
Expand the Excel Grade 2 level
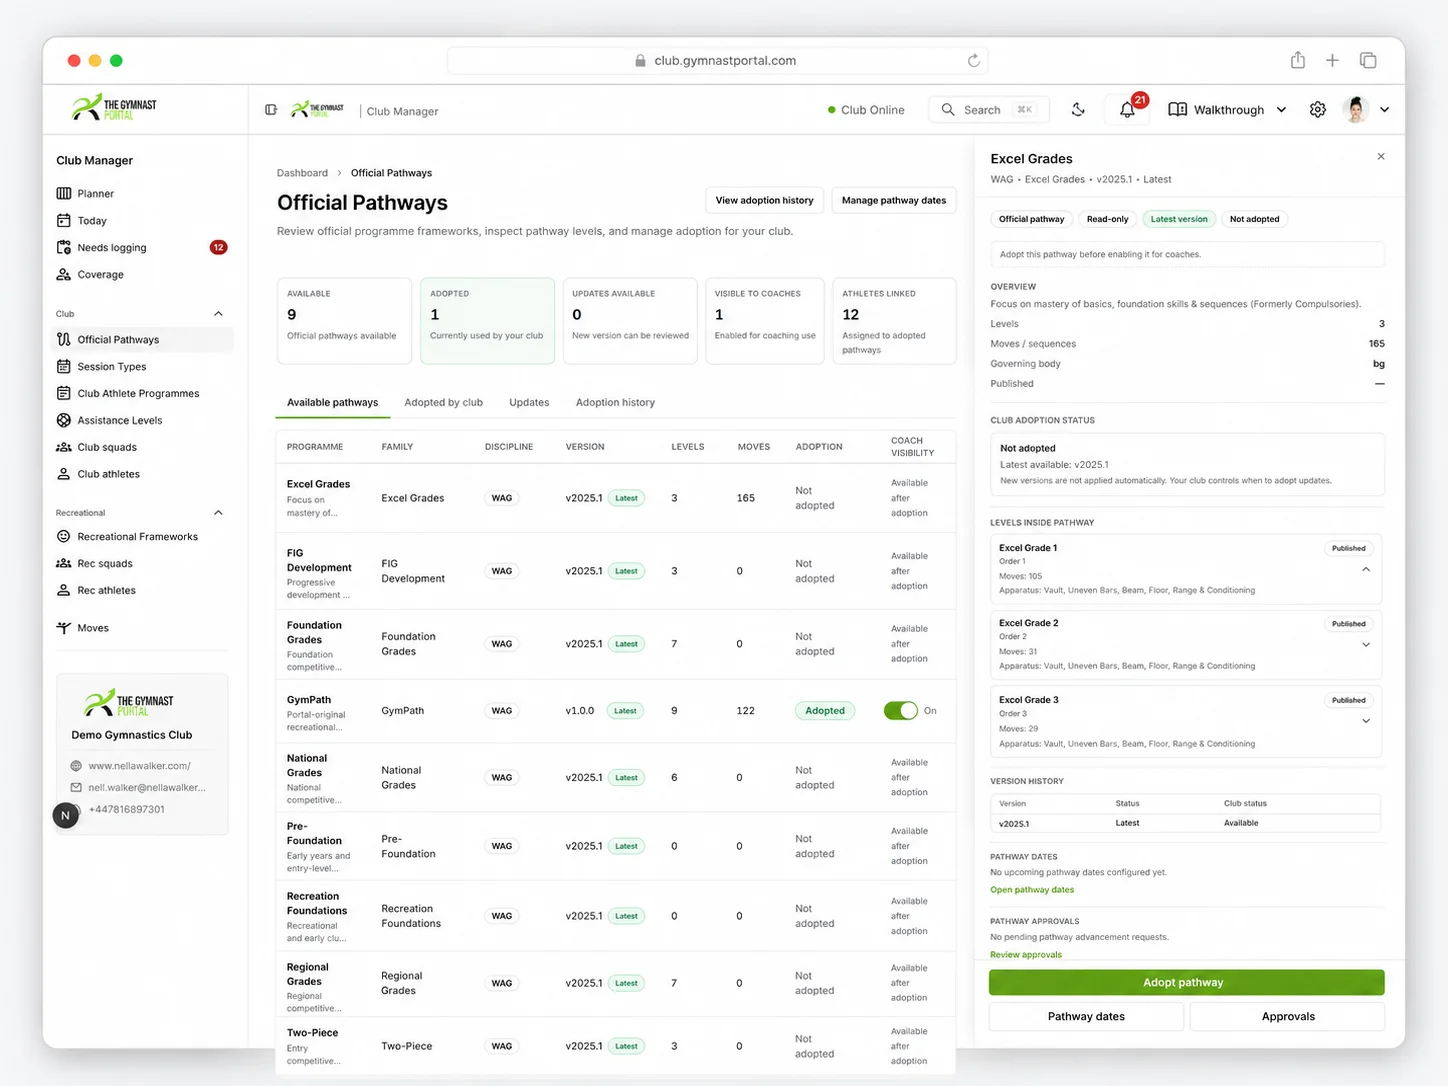point(1366,645)
